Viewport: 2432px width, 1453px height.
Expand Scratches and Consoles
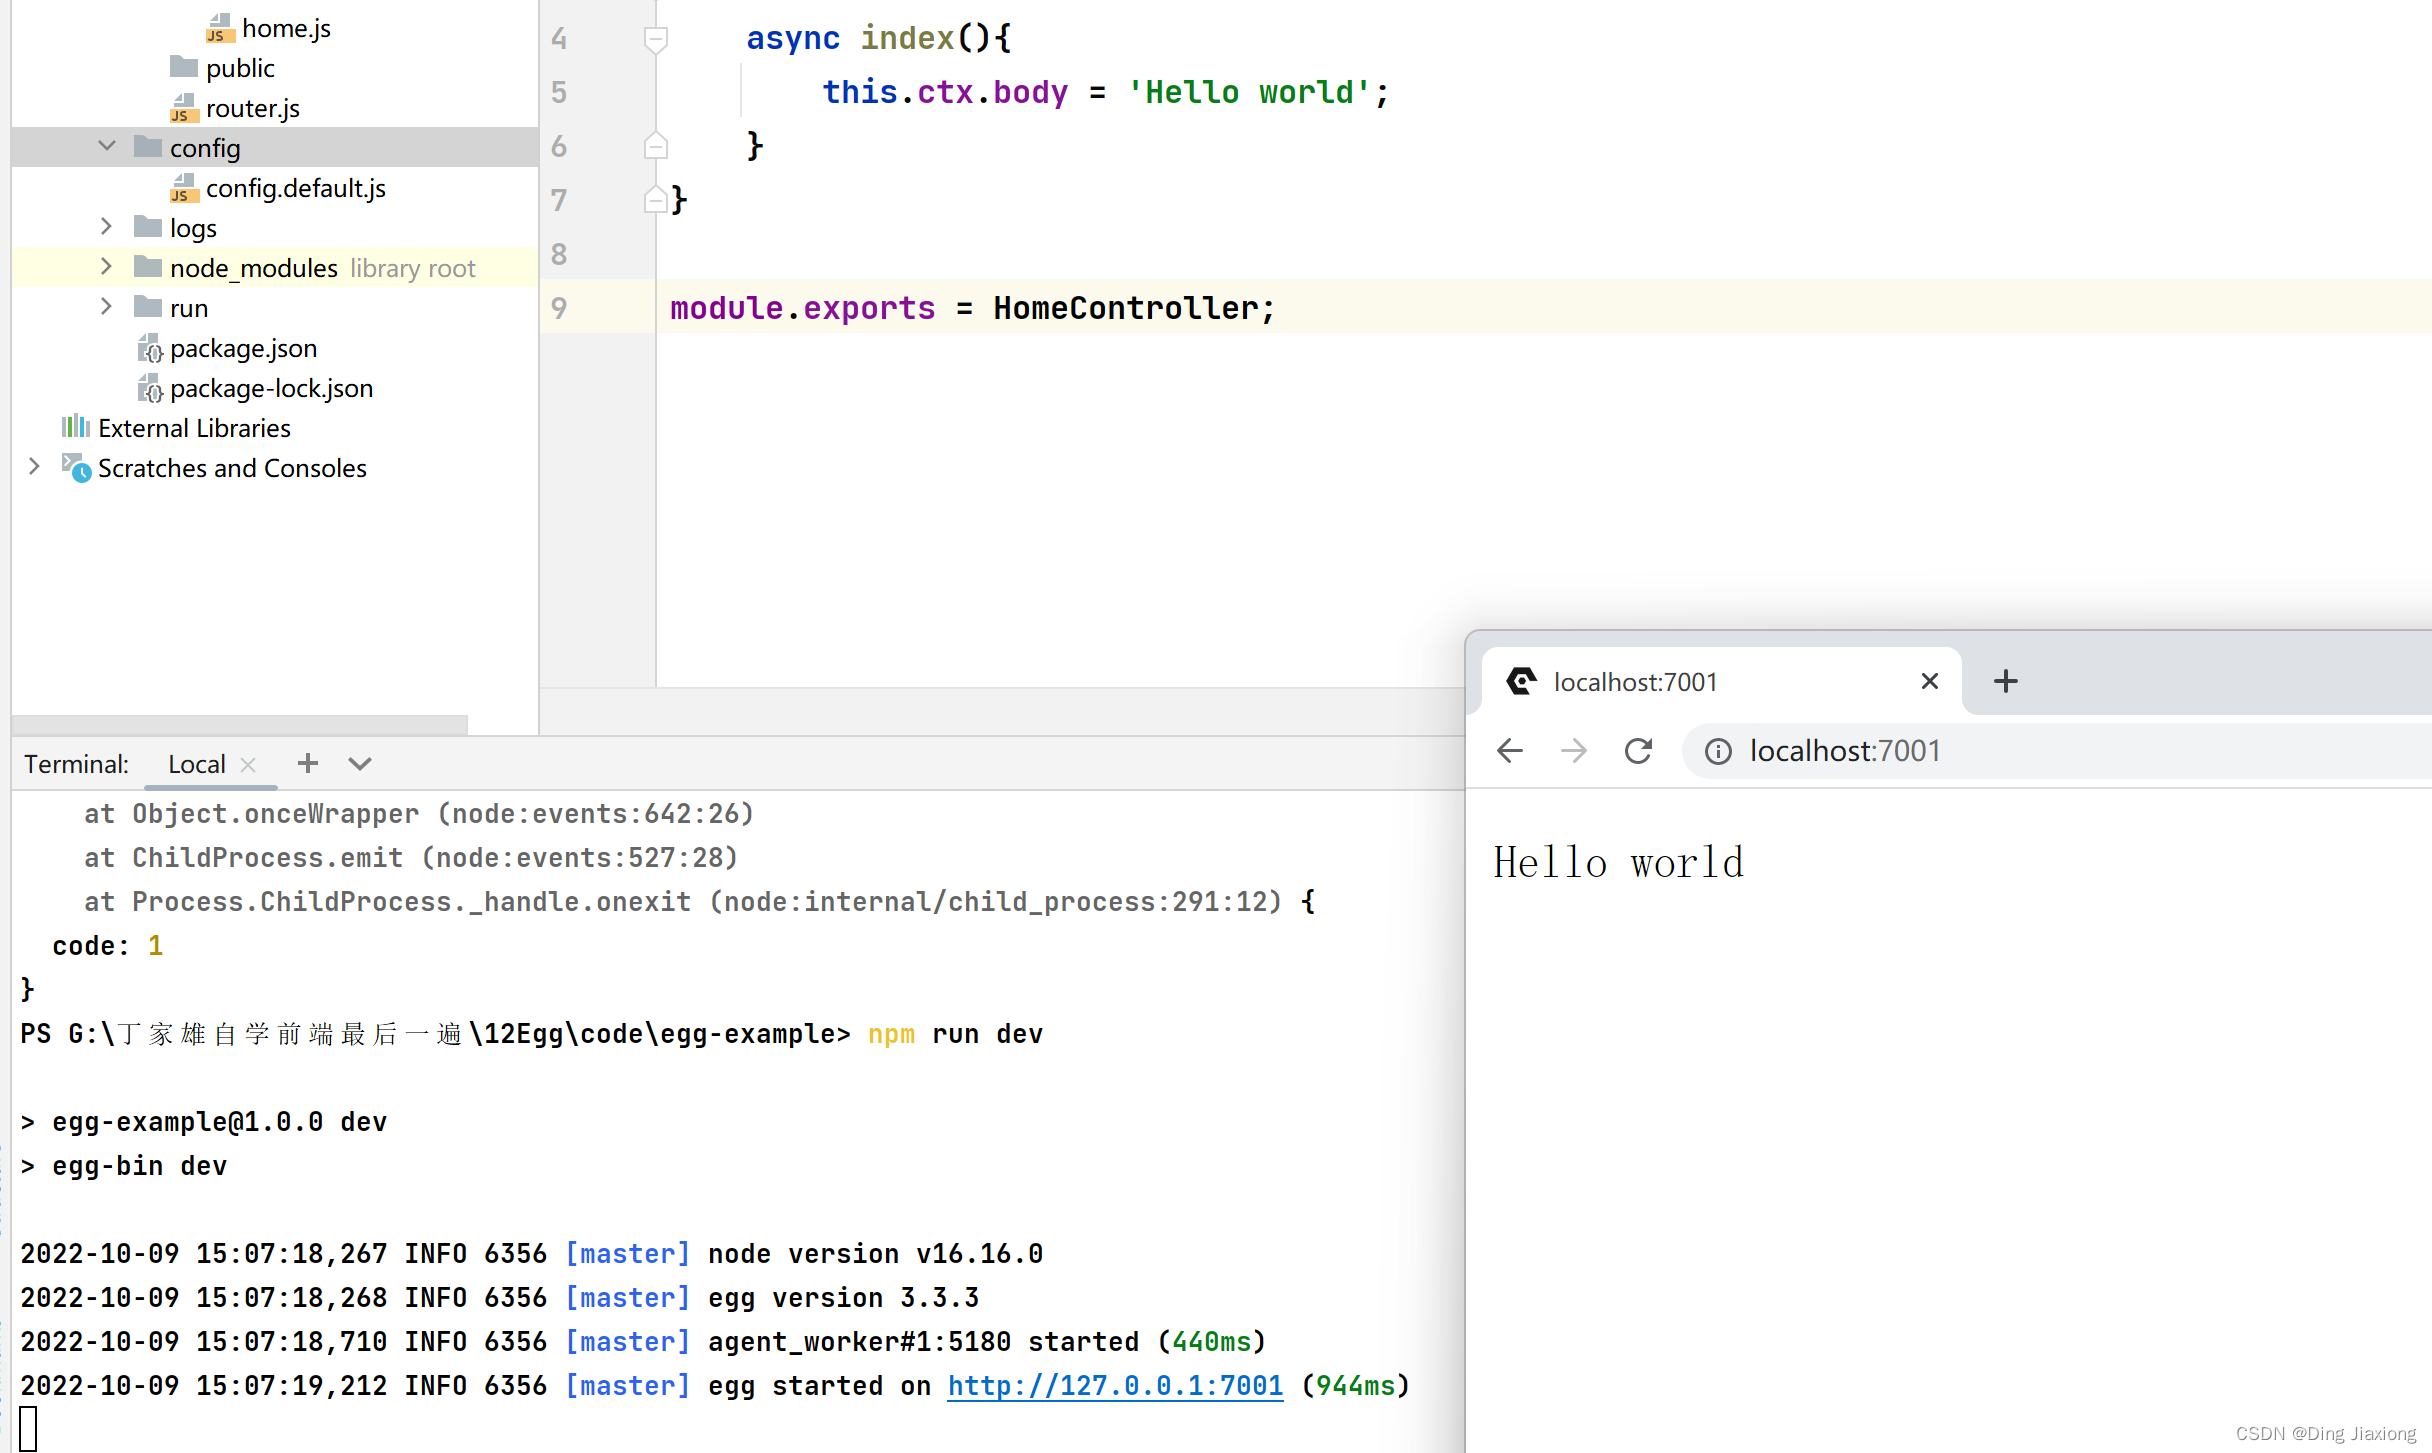35,467
